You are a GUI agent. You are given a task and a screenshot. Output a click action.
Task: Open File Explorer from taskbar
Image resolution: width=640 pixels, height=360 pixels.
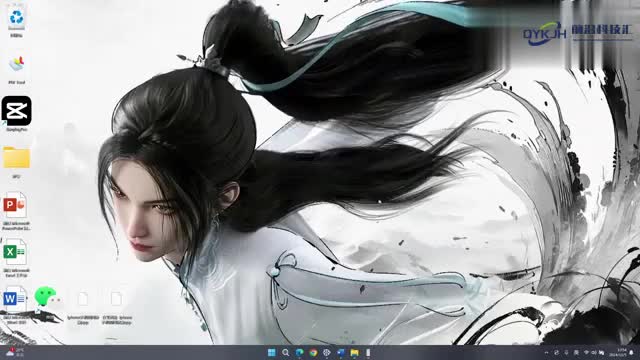click(355, 353)
